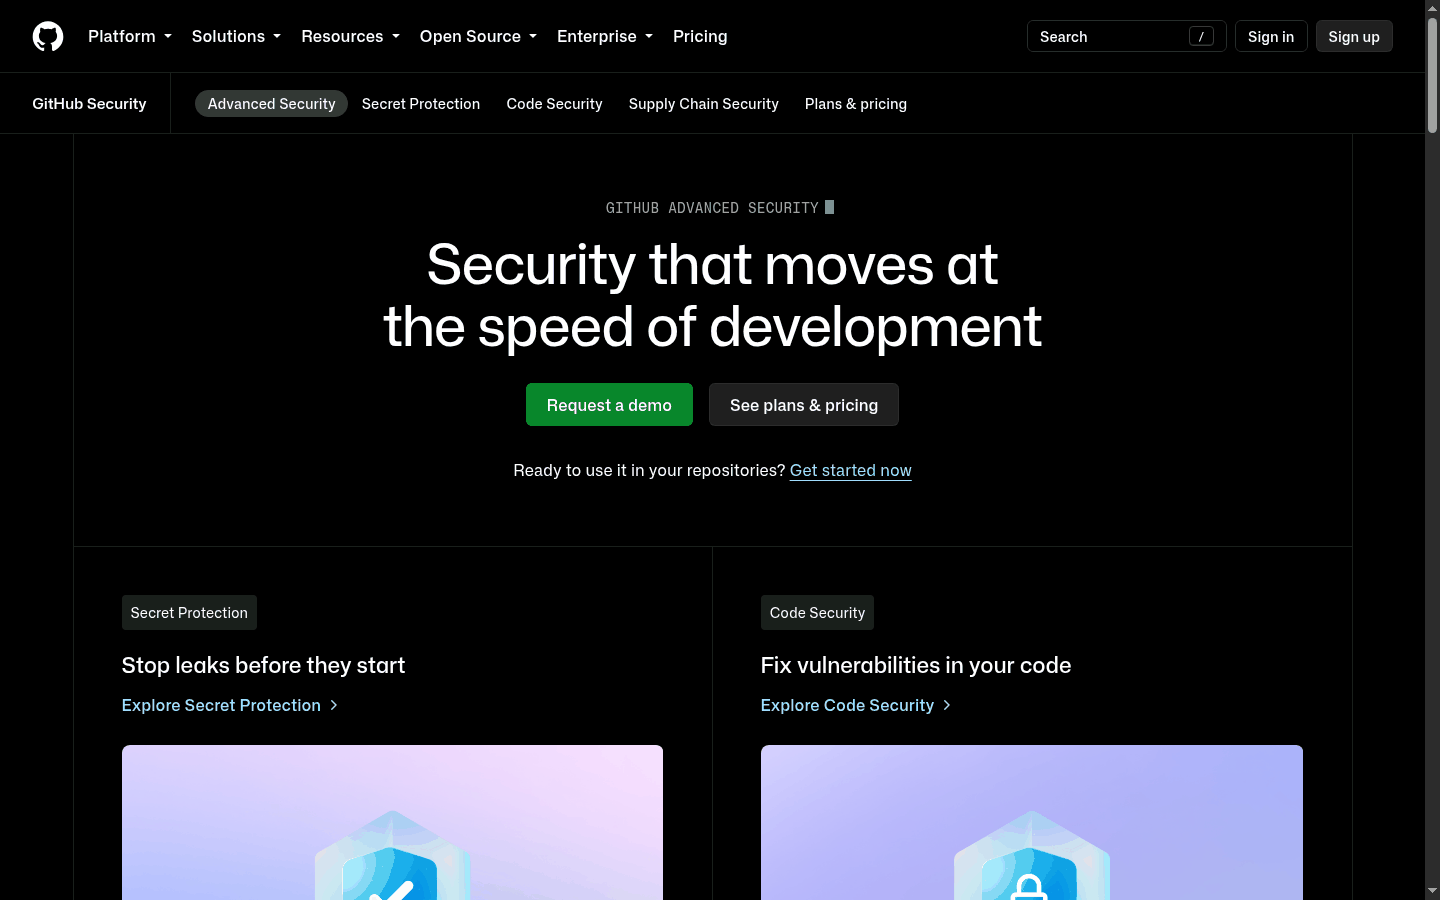The height and width of the screenshot is (900, 1440).
Task: Expand the Open Source menu
Action: [478, 36]
